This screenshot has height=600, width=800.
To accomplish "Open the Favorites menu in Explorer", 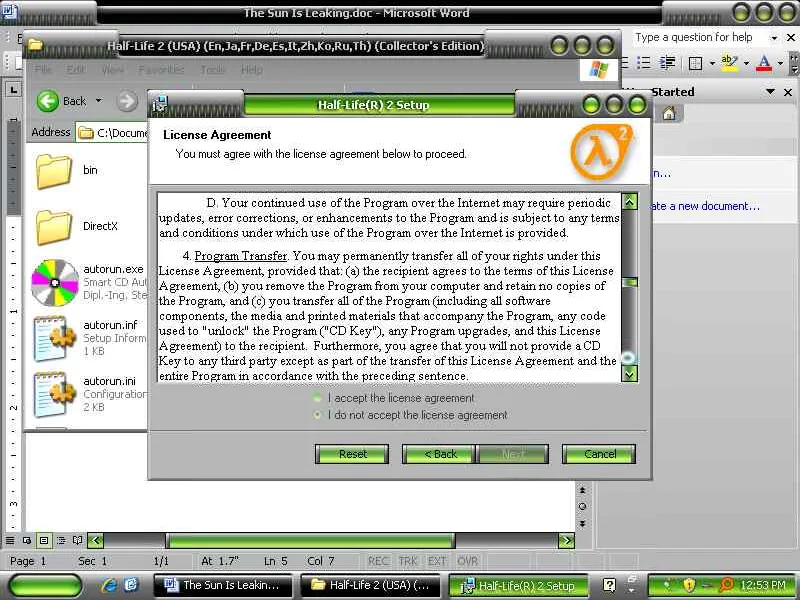I will [x=161, y=69].
